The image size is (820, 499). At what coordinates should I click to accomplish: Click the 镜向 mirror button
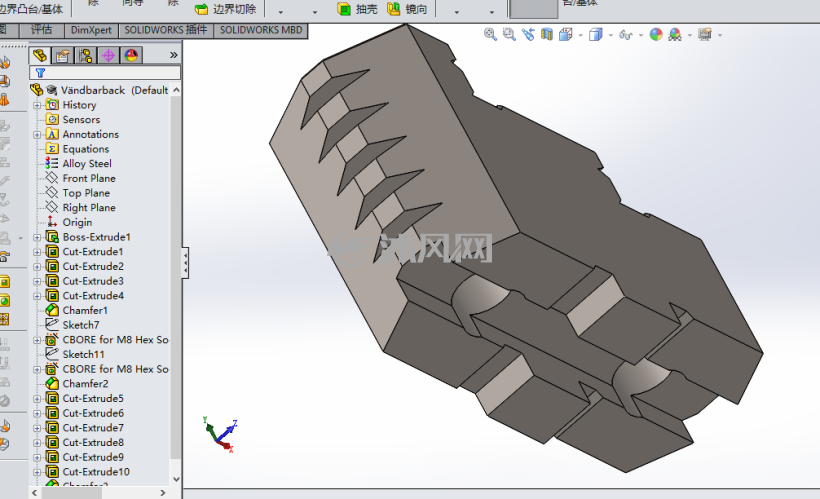click(407, 9)
